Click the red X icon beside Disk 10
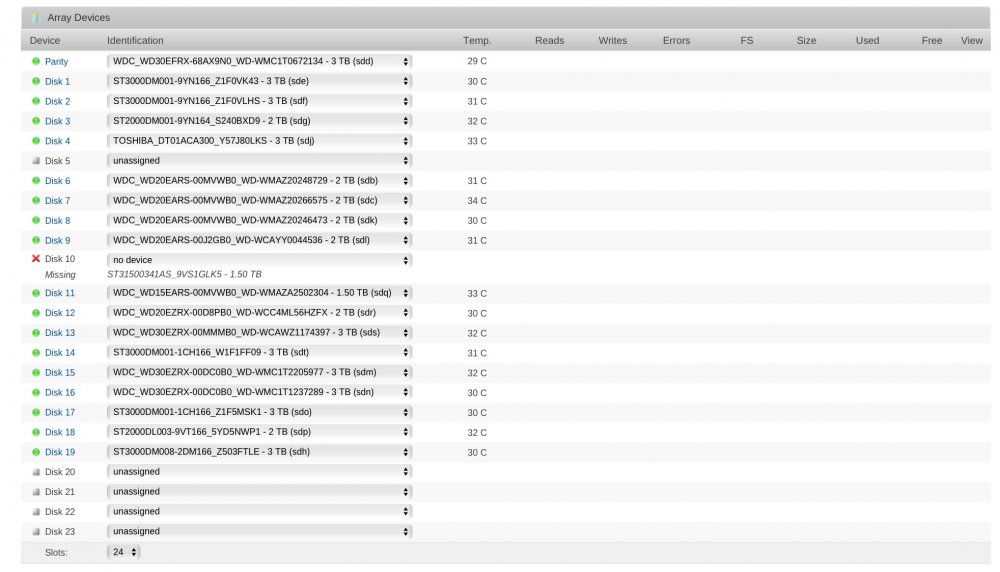 point(36,258)
